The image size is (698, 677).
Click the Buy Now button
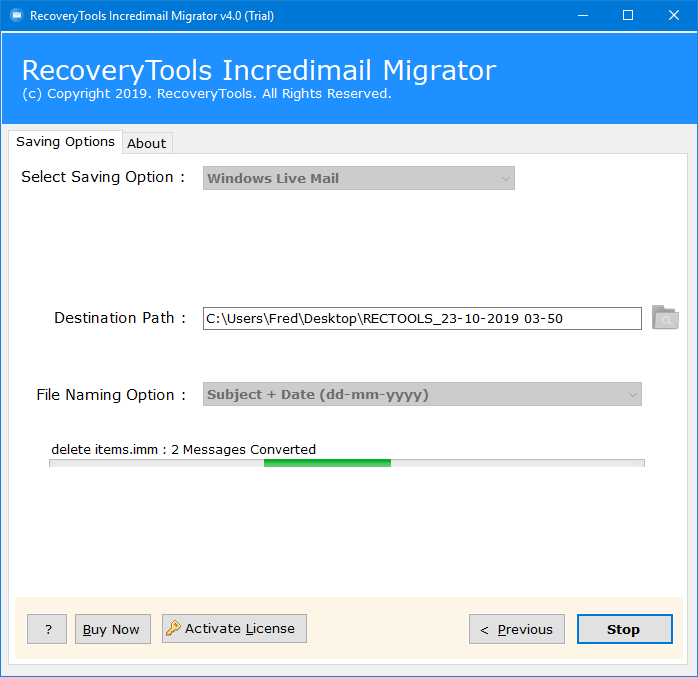click(113, 629)
